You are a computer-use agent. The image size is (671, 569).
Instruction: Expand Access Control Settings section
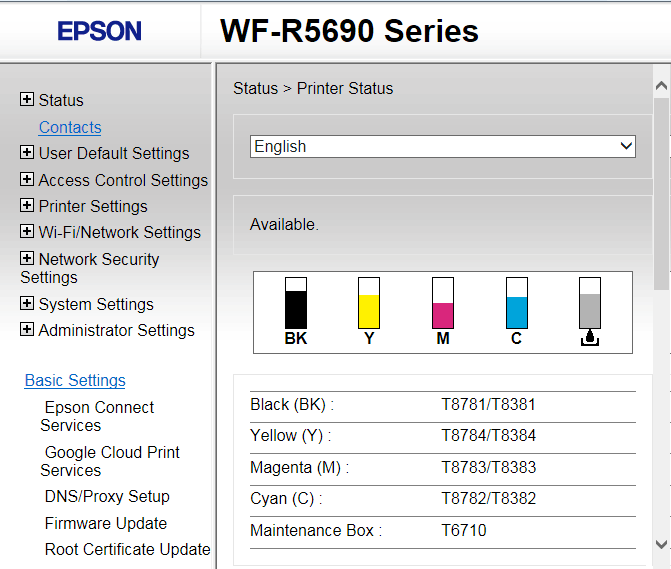pos(27,180)
